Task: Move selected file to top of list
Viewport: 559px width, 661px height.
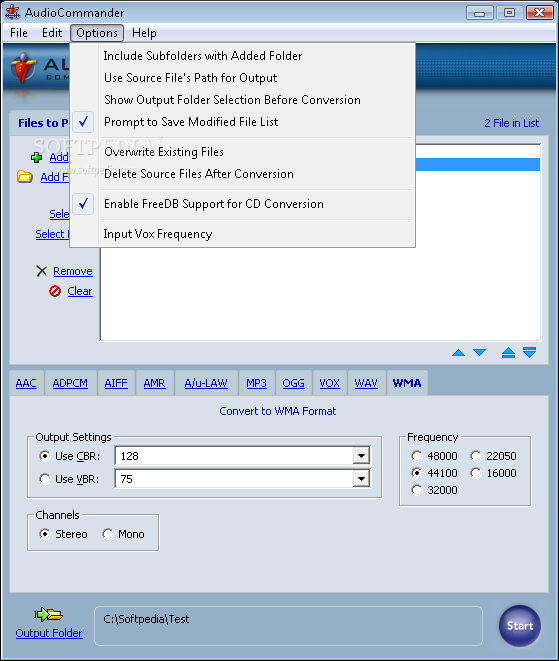Action: pos(508,352)
